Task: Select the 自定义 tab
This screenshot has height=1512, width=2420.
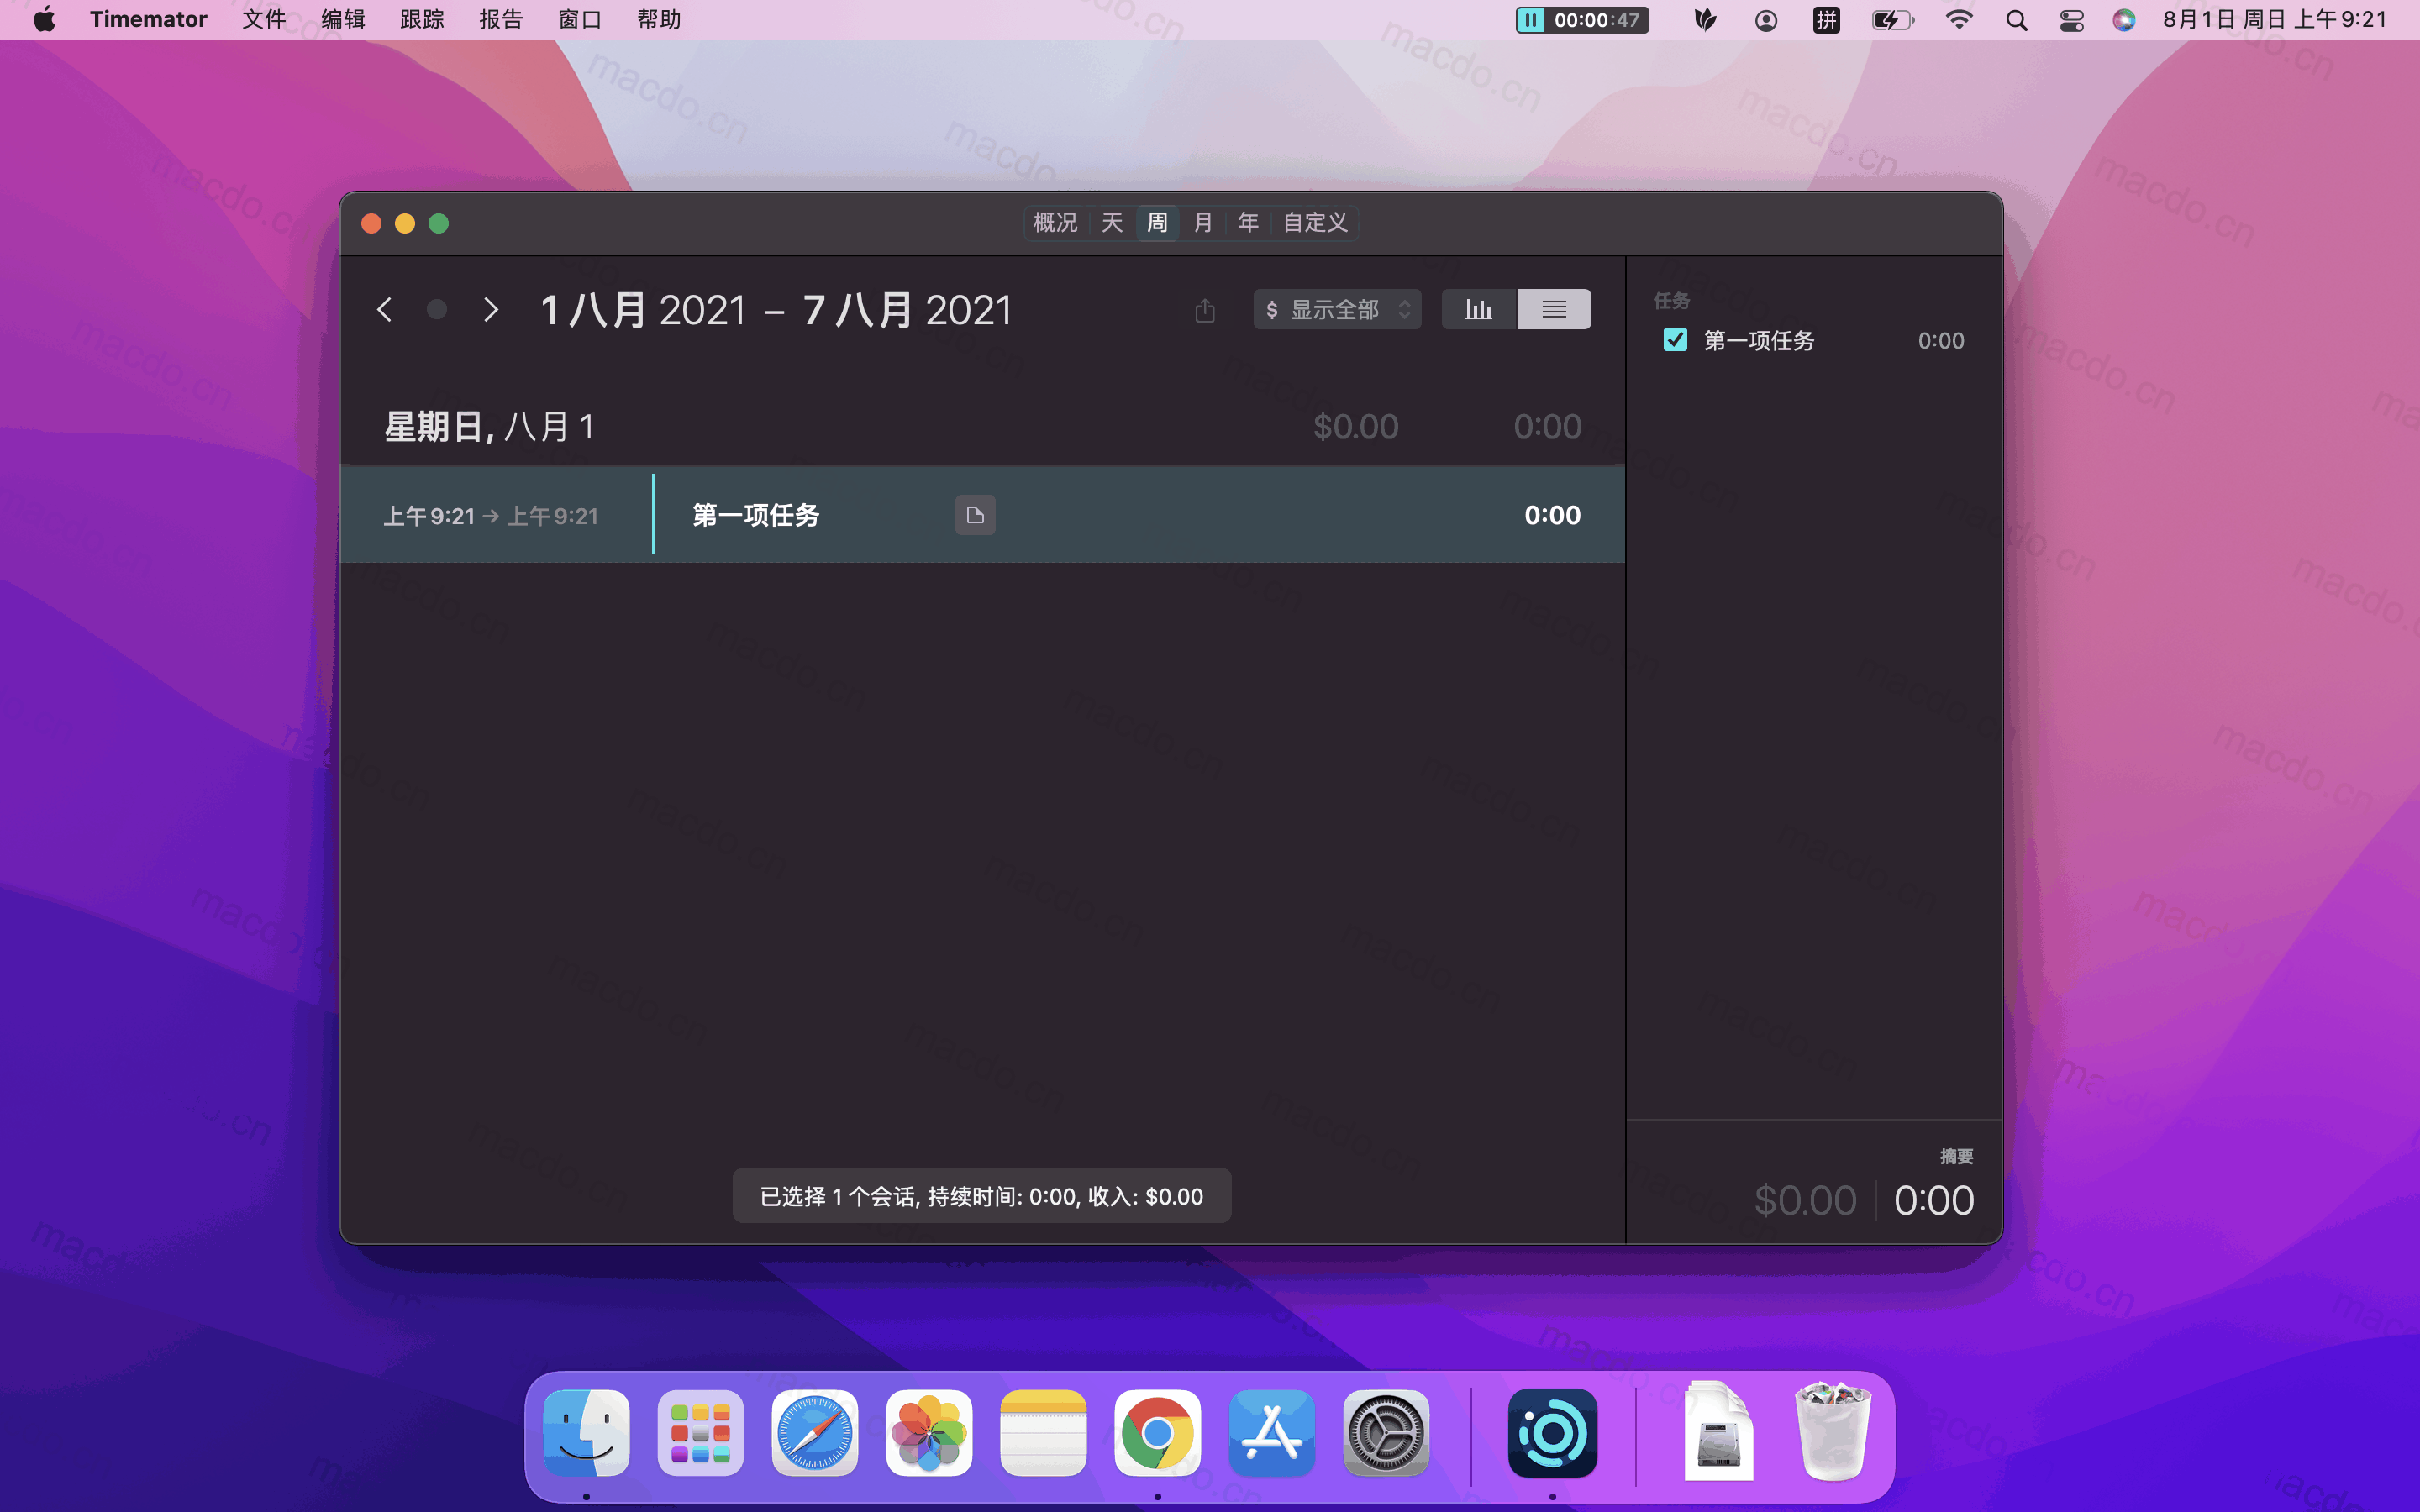Action: (1315, 222)
